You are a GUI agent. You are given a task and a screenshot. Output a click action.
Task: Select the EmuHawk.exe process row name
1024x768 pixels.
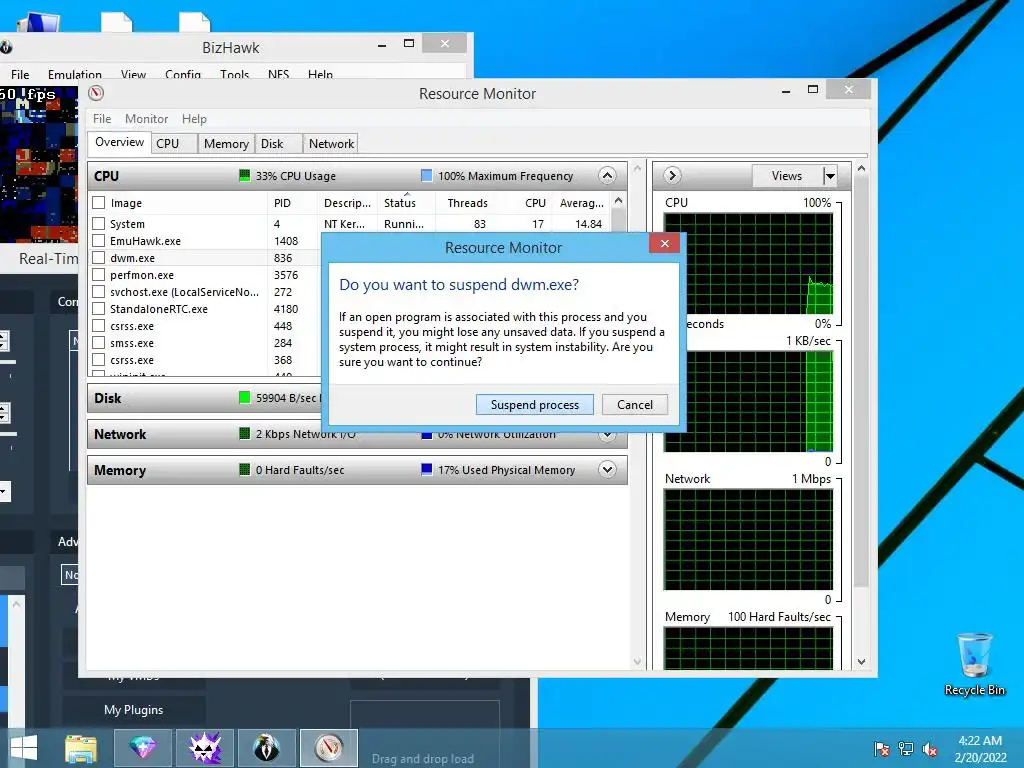[145, 241]
